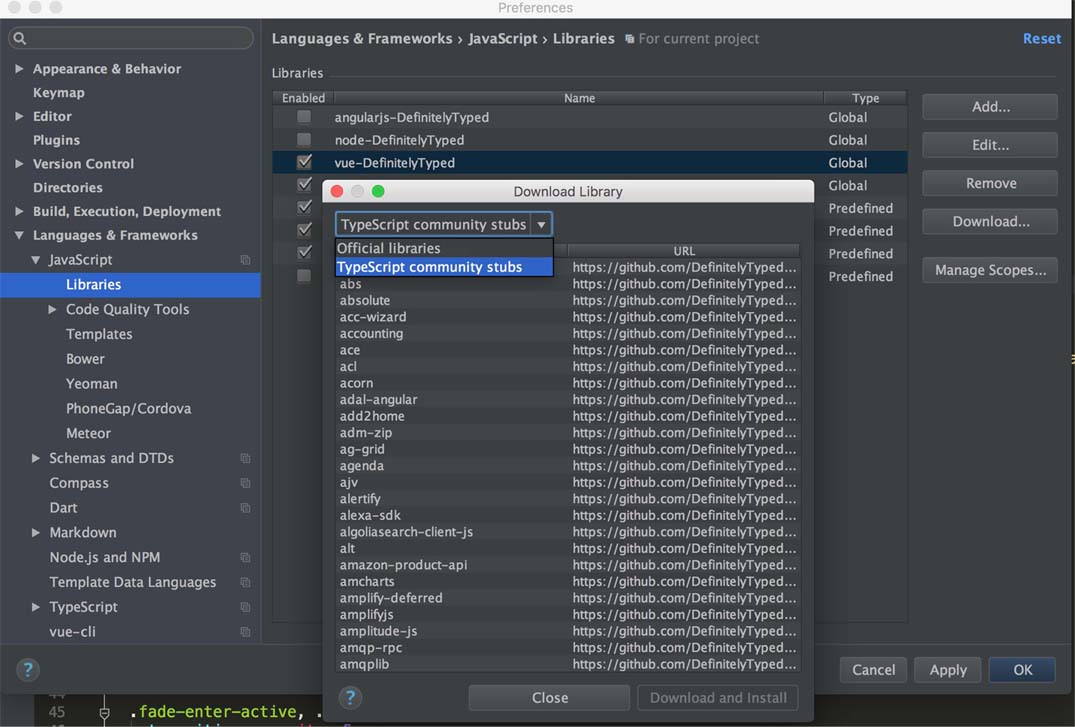
Task: Click the URL column header in dialog
Action: point(684,251)
